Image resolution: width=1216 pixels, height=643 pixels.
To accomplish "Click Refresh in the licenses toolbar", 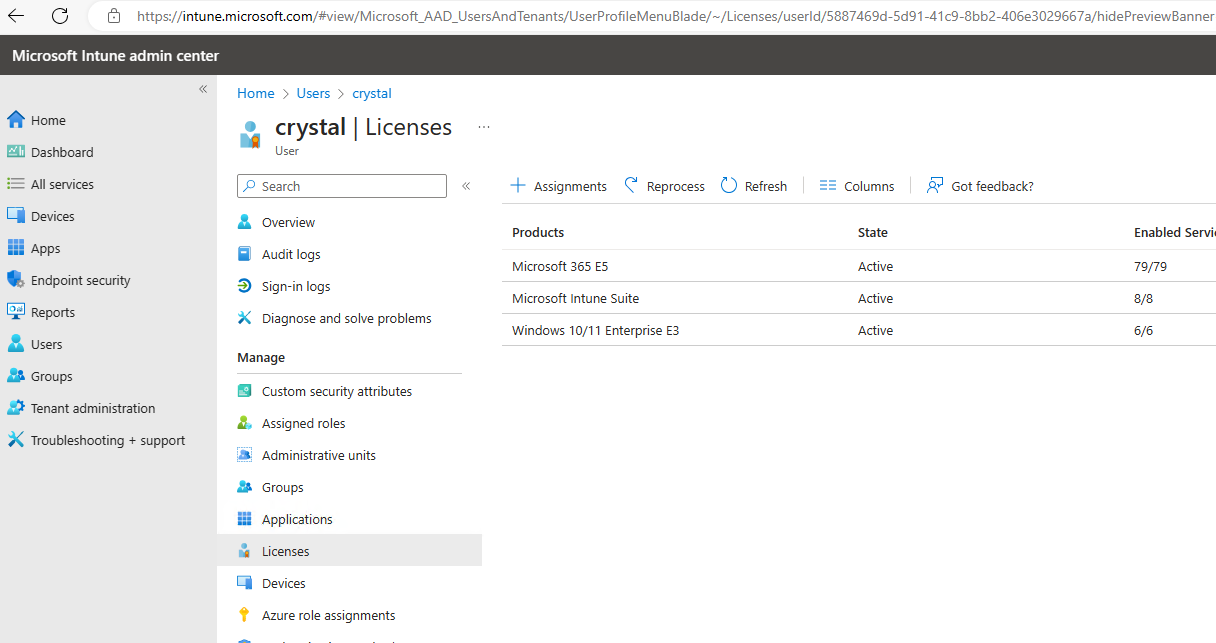I will pyautogui.click(x=754, y=186).
